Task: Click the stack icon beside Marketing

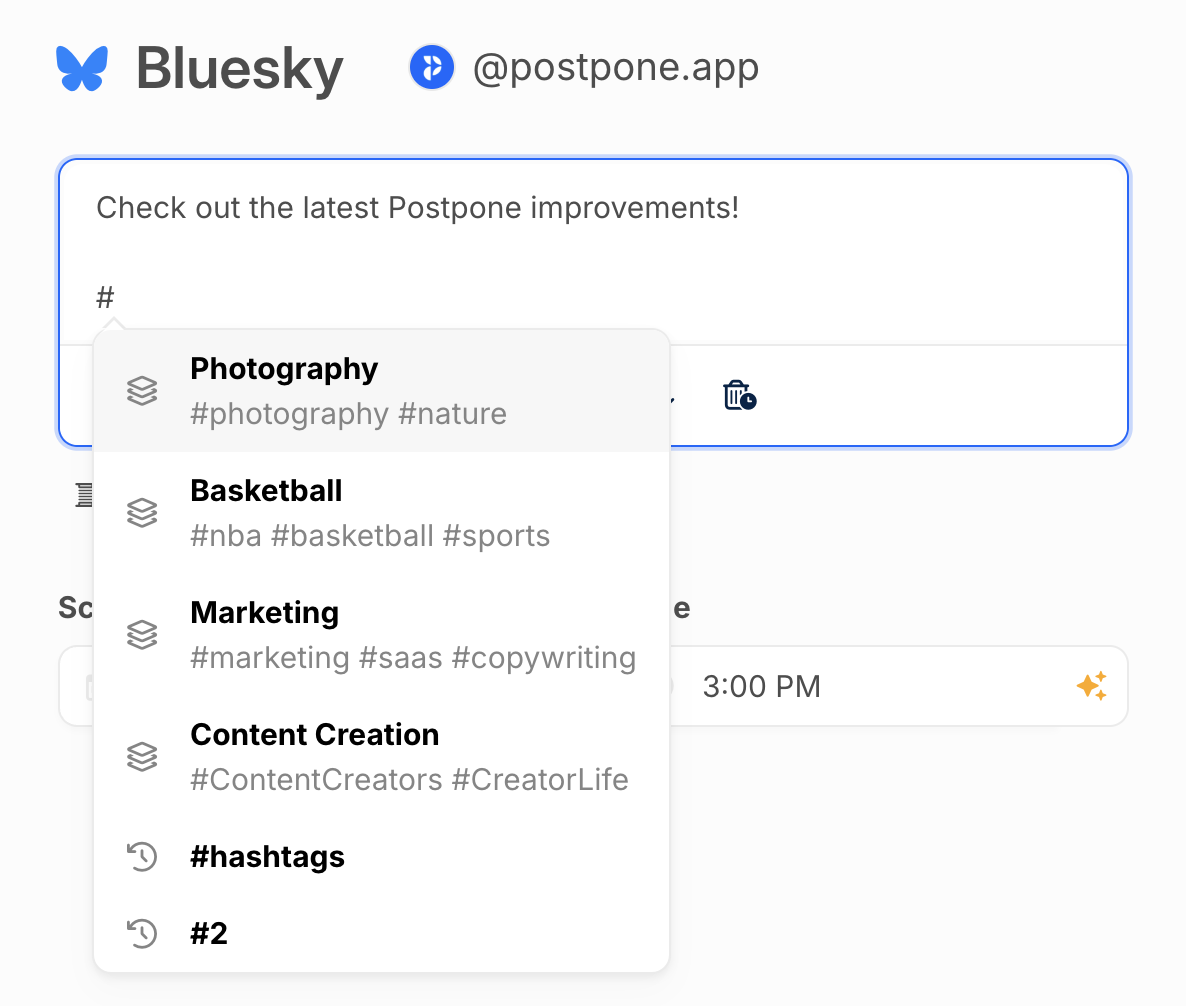Action: pyautogui.click(x=142, y=635)
